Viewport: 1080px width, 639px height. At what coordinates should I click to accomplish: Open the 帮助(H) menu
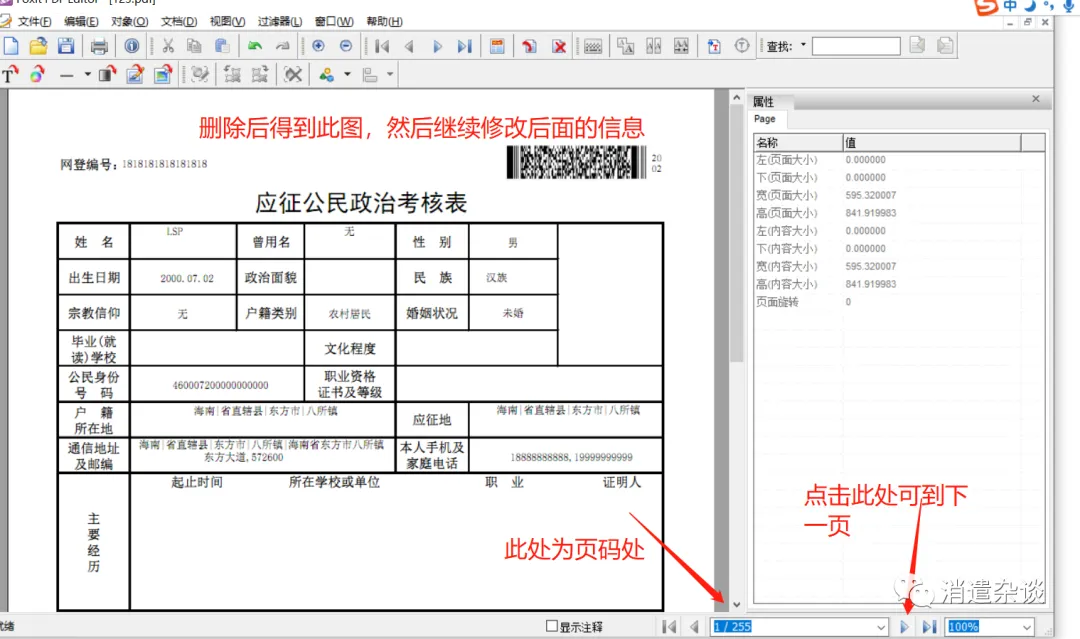[384, 21]
